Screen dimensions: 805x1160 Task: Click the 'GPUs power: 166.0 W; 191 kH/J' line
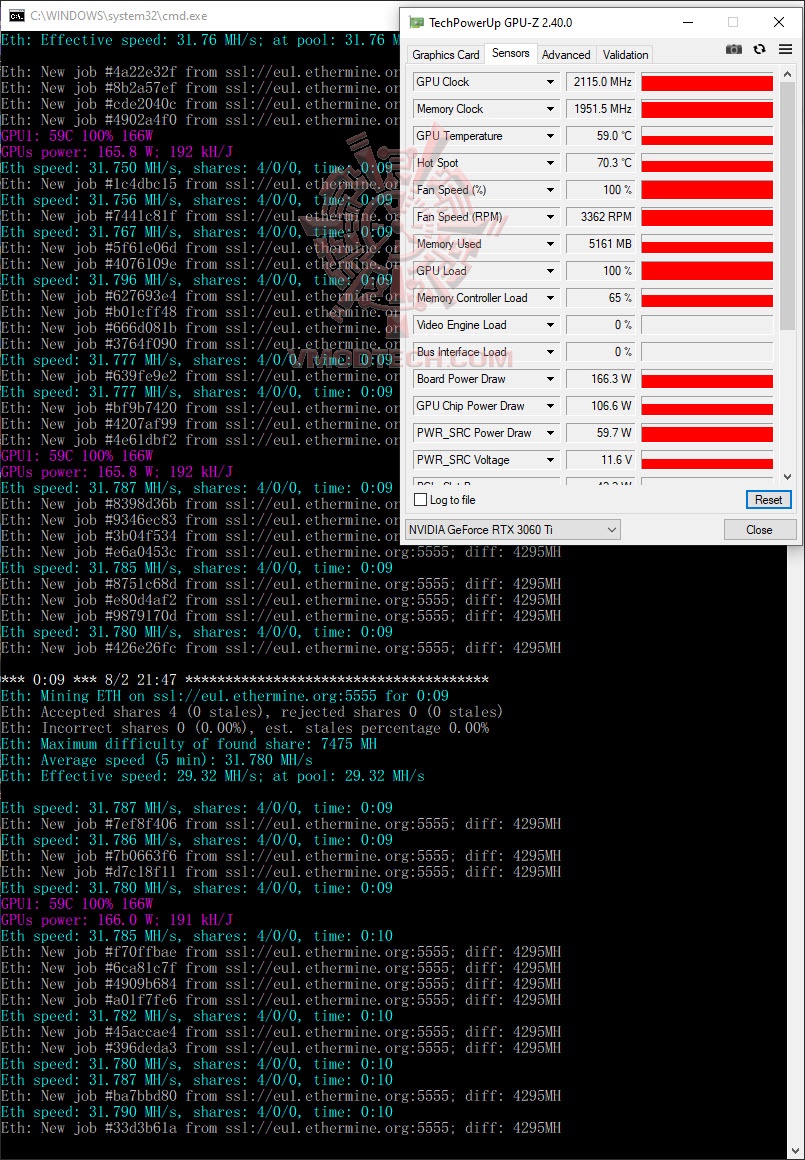pyautogui.click(x=116, y=920)
